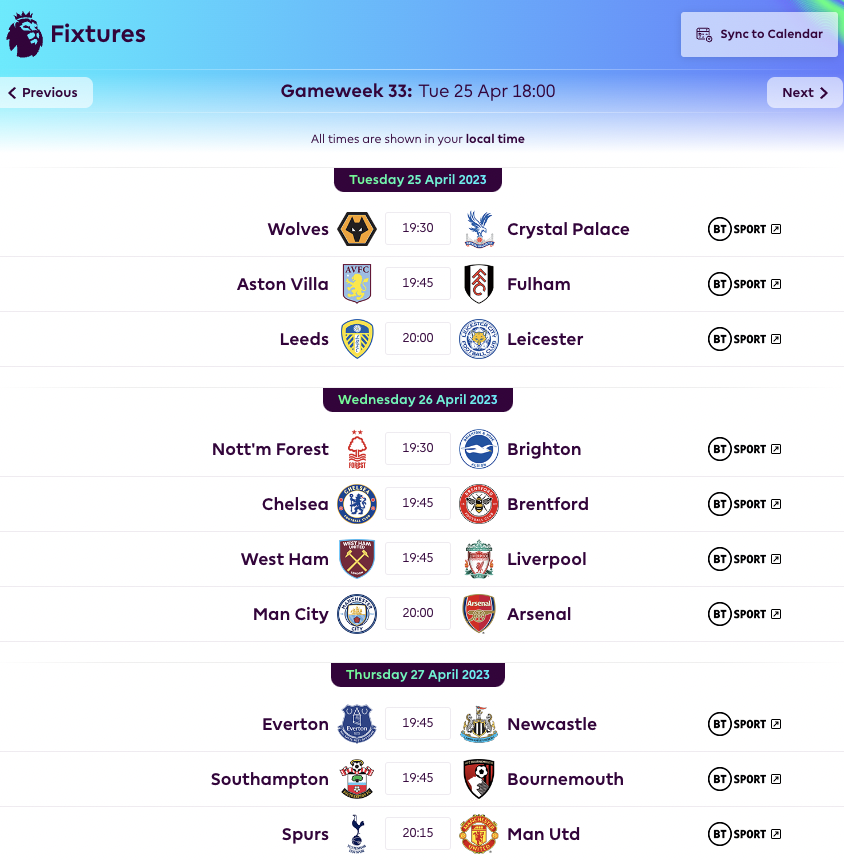Select the Liverpool club badge
The width and height of the screenshot is (844, 860).
[479, 558]
